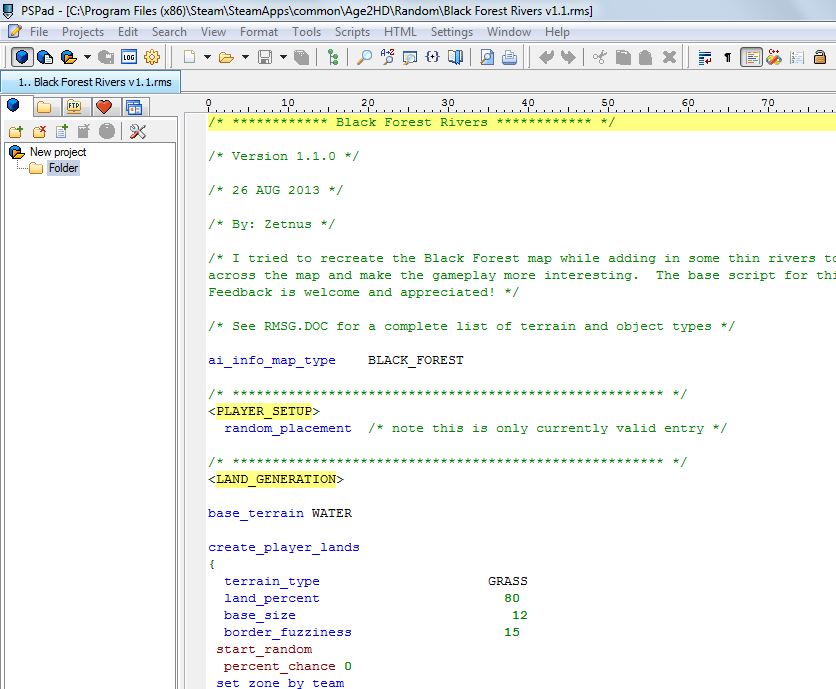Click the scissors cut icon
The height and width of the screenshot is (689, 836).
(600, 57)
